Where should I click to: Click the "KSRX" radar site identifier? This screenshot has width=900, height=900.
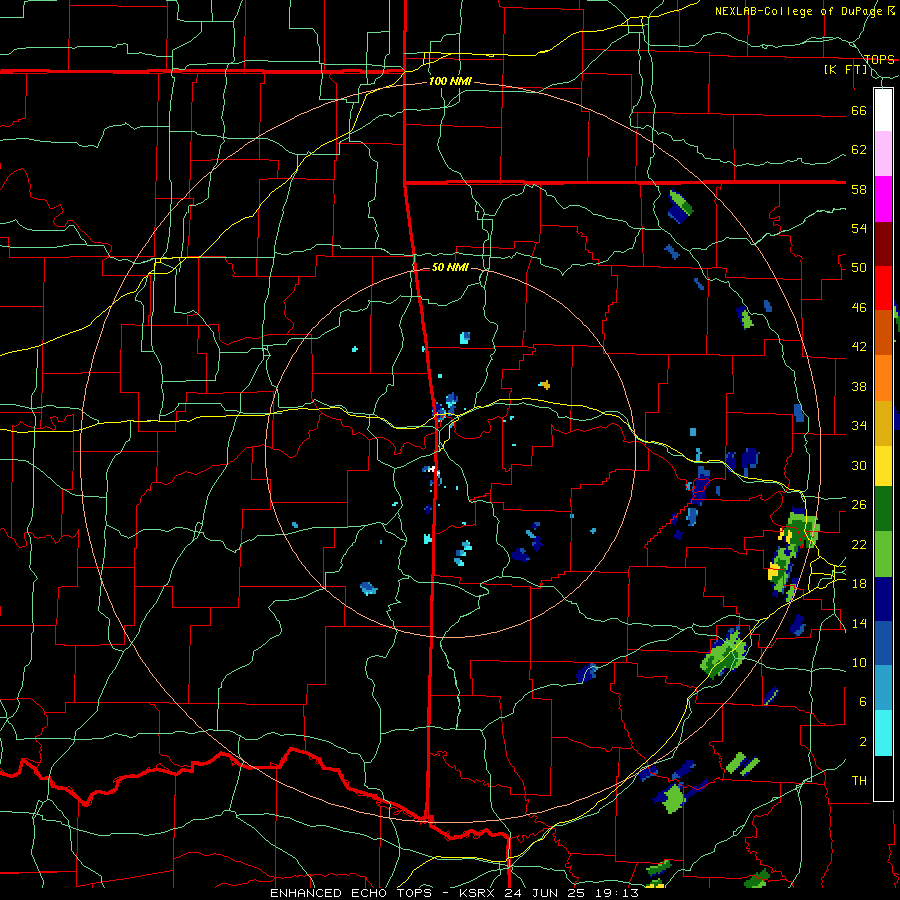pos(479,893)
